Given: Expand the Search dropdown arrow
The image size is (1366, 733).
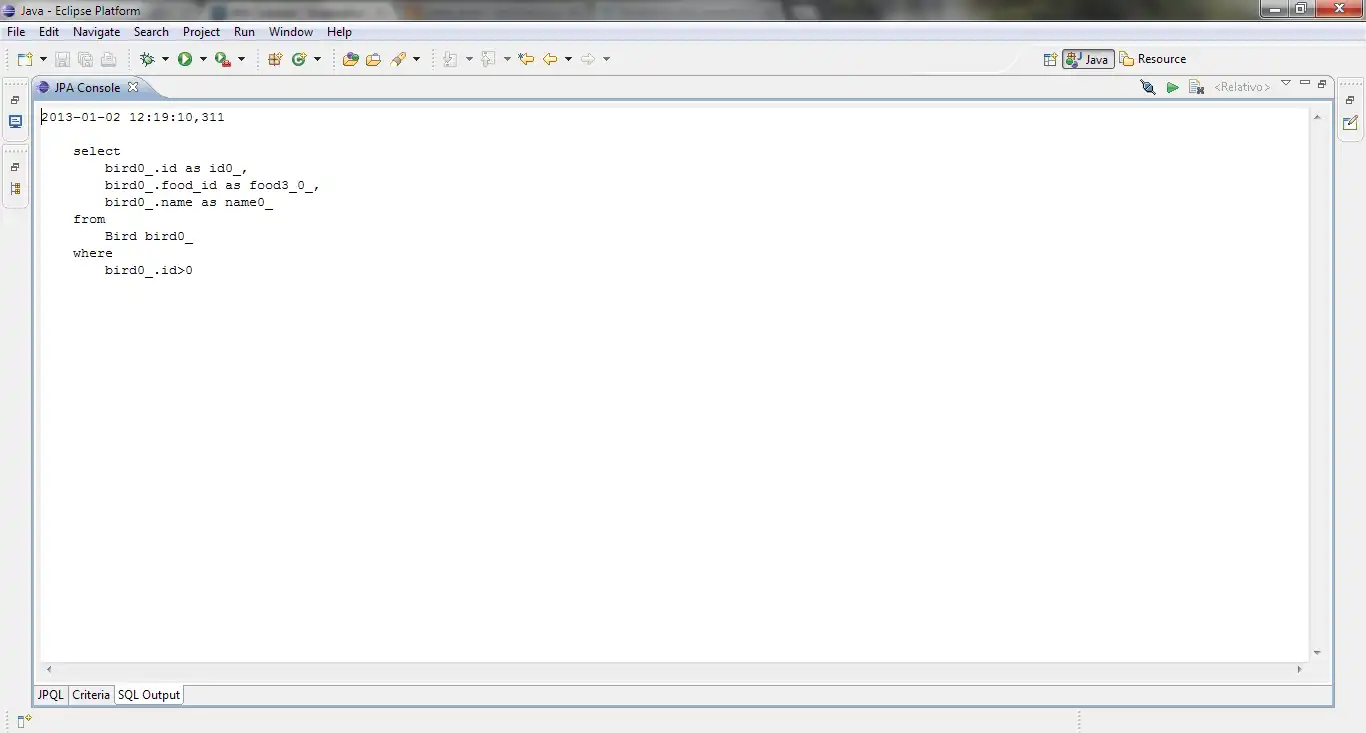Looking at the screenshot, I should point(416,59).
